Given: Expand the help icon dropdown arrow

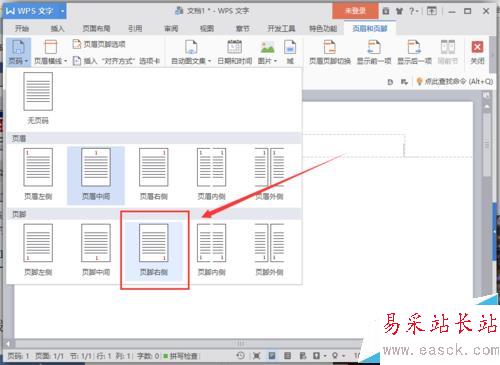Looking at the screenshot, I should 417,12.
